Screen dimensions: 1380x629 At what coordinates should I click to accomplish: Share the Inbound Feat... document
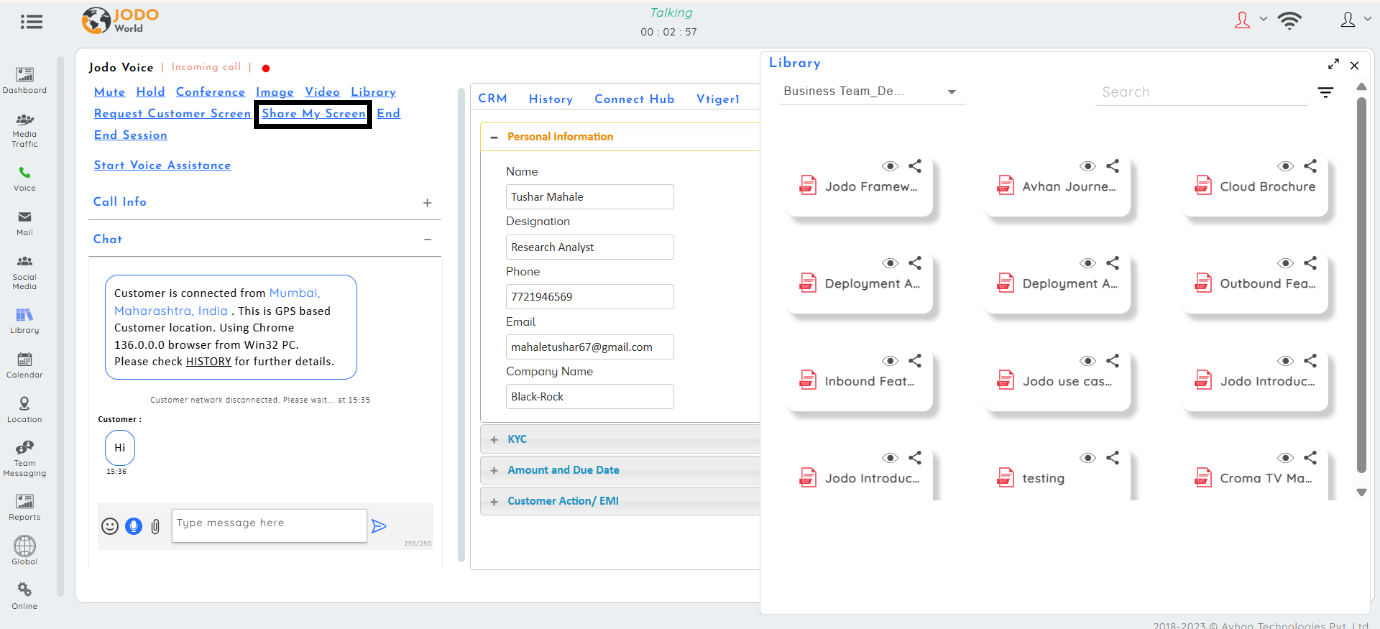[915, 361]
